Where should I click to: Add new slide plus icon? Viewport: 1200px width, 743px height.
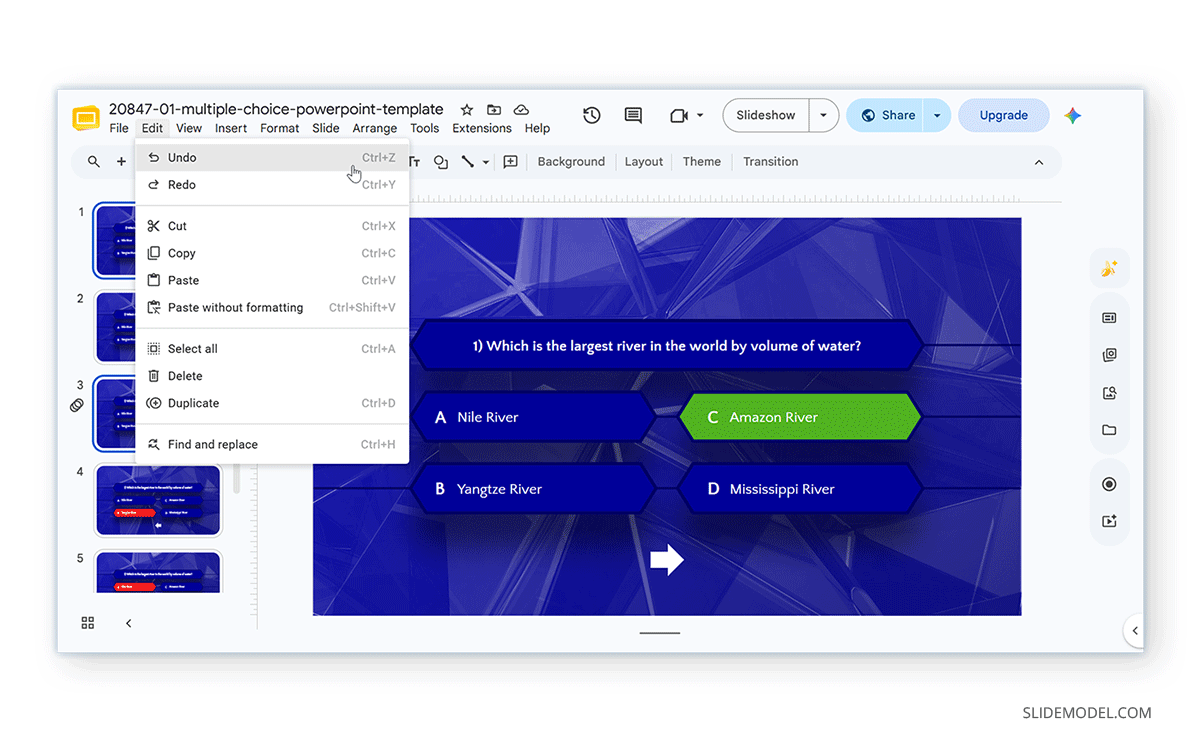point(121,162)
